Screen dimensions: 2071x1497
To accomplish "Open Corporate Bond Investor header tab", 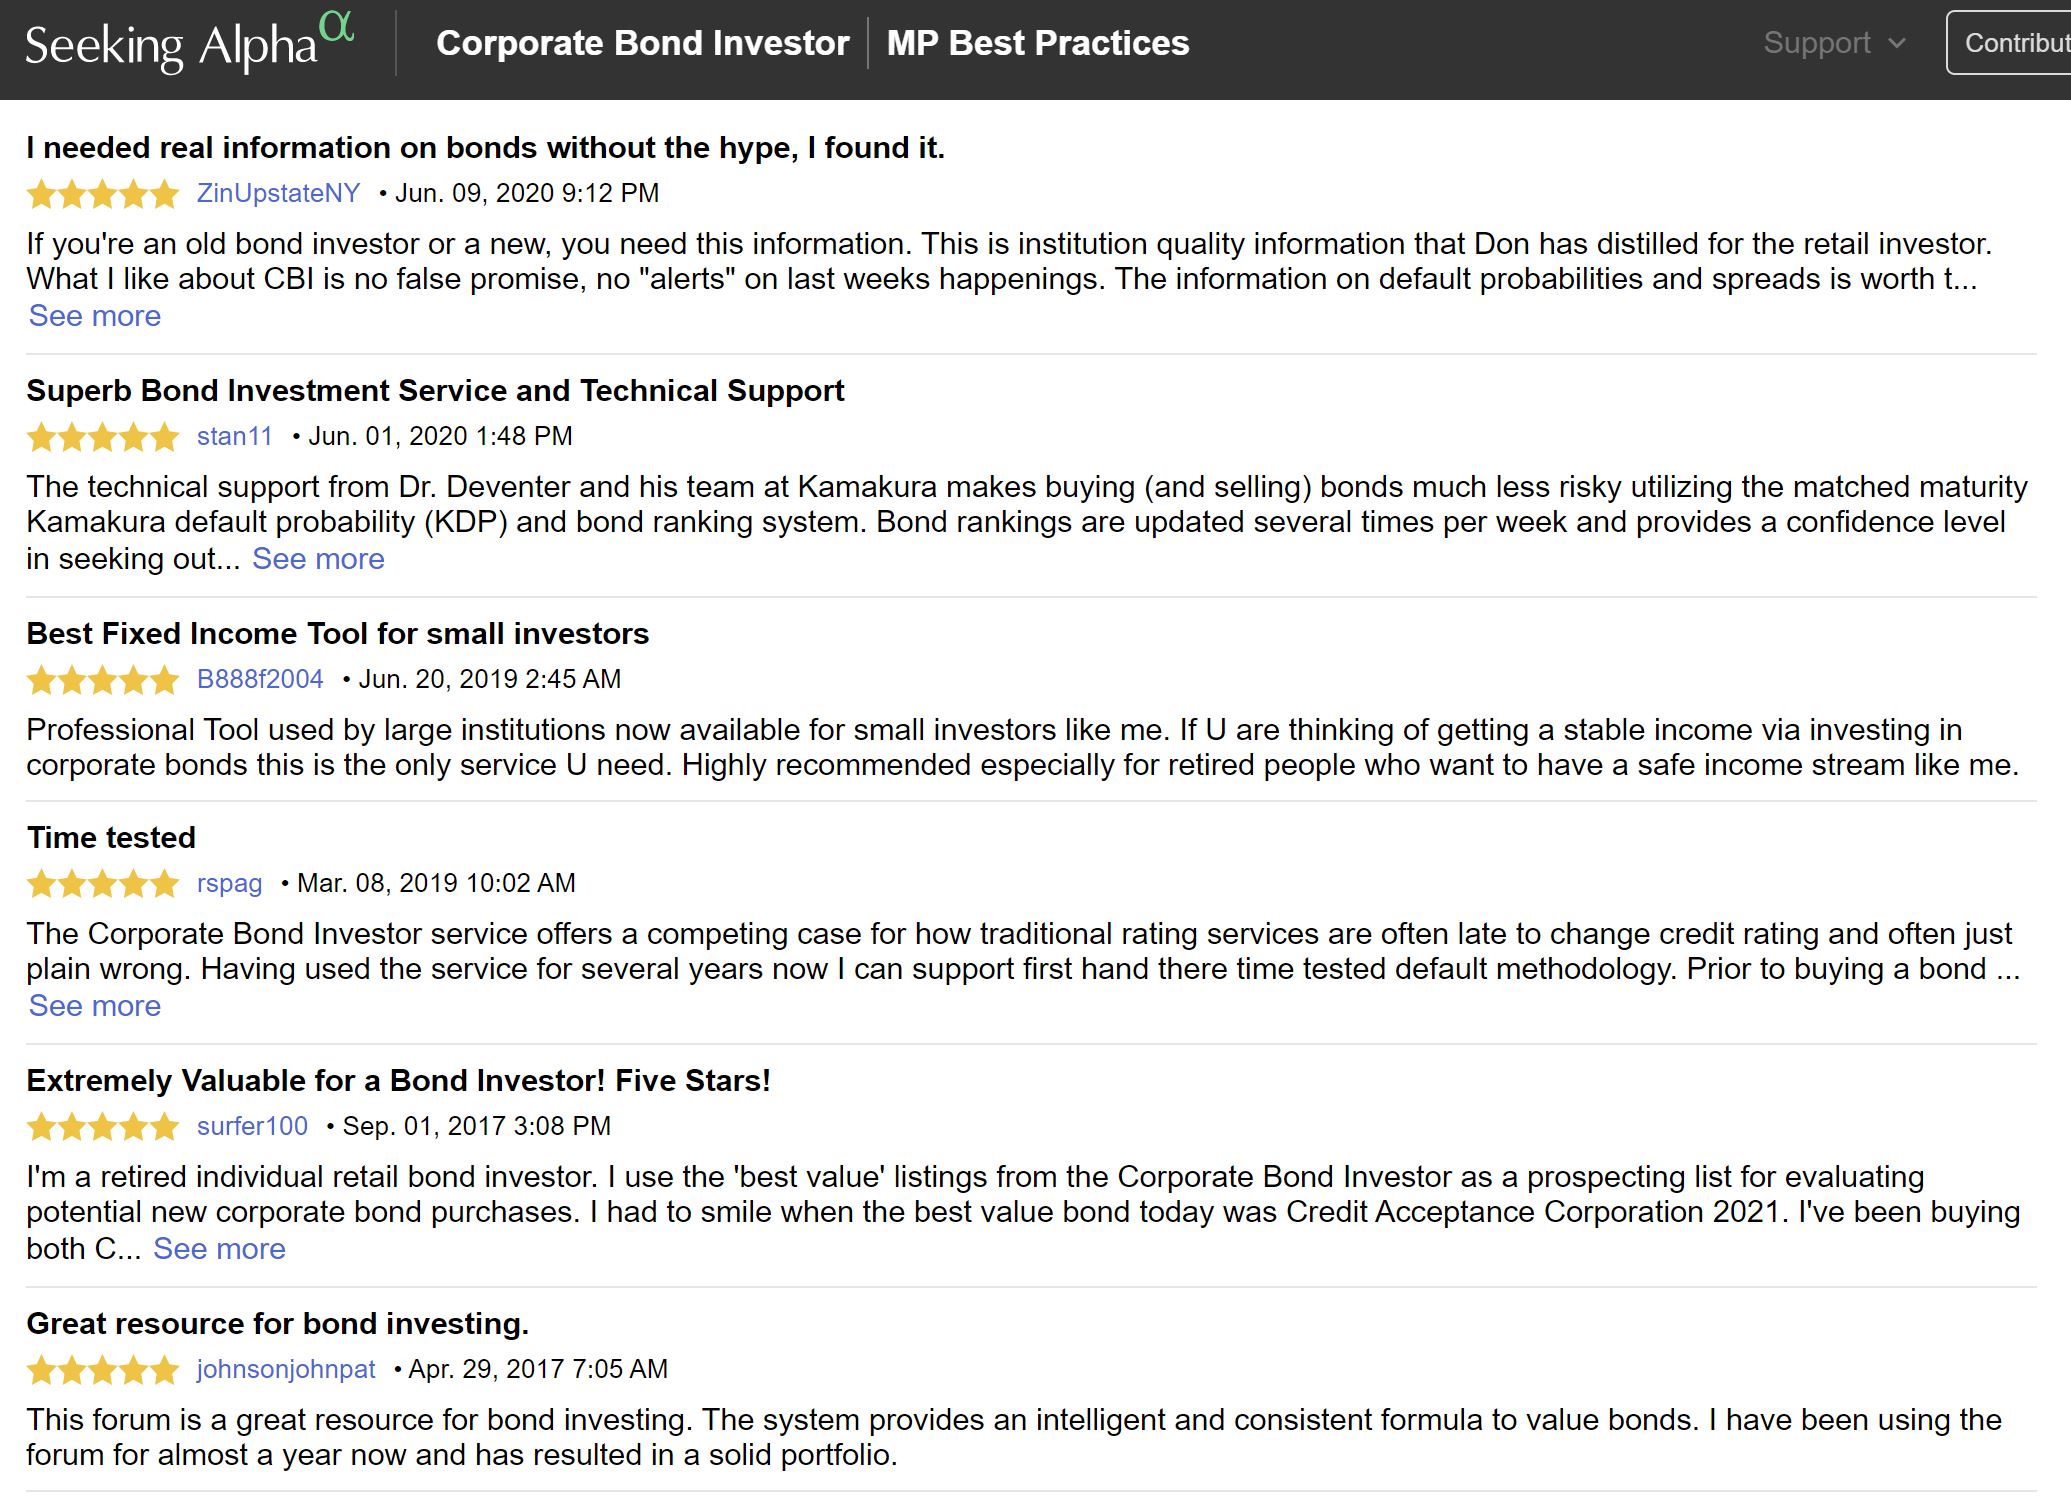I will [643, 43].
